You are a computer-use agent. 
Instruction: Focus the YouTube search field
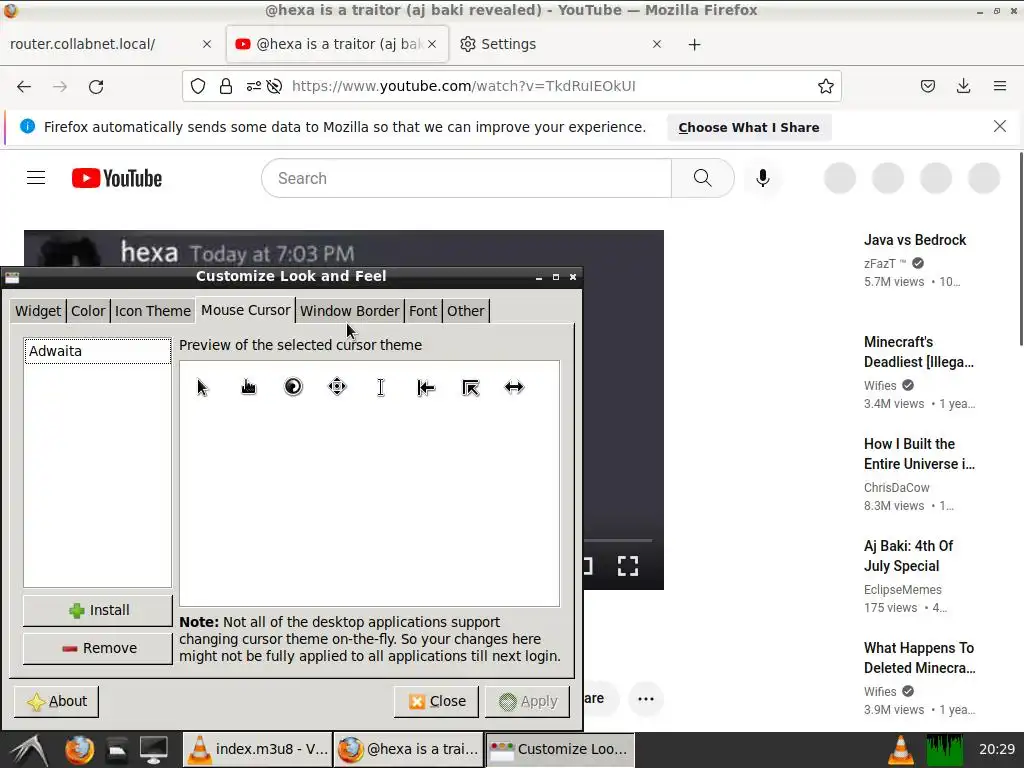click(466, 178)
